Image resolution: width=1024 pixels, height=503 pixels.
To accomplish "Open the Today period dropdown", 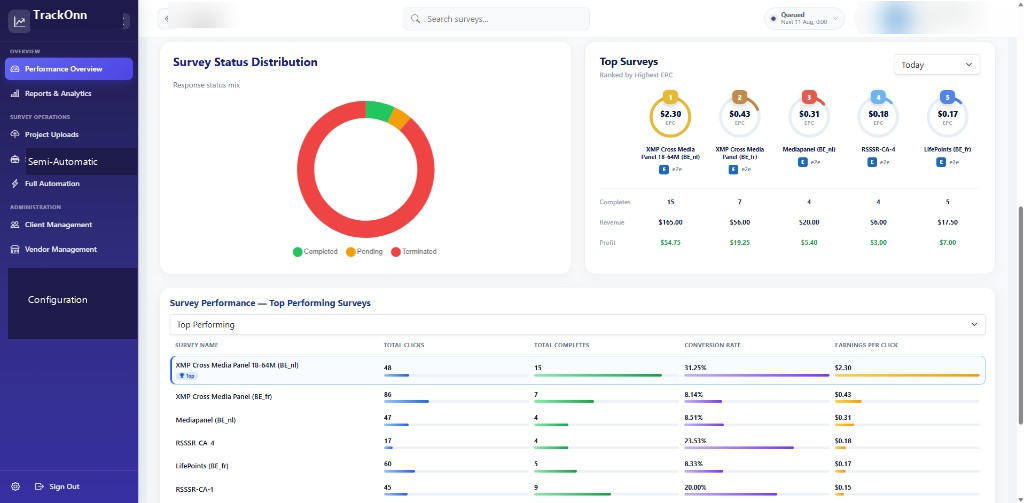I will (x=936, y=65).
